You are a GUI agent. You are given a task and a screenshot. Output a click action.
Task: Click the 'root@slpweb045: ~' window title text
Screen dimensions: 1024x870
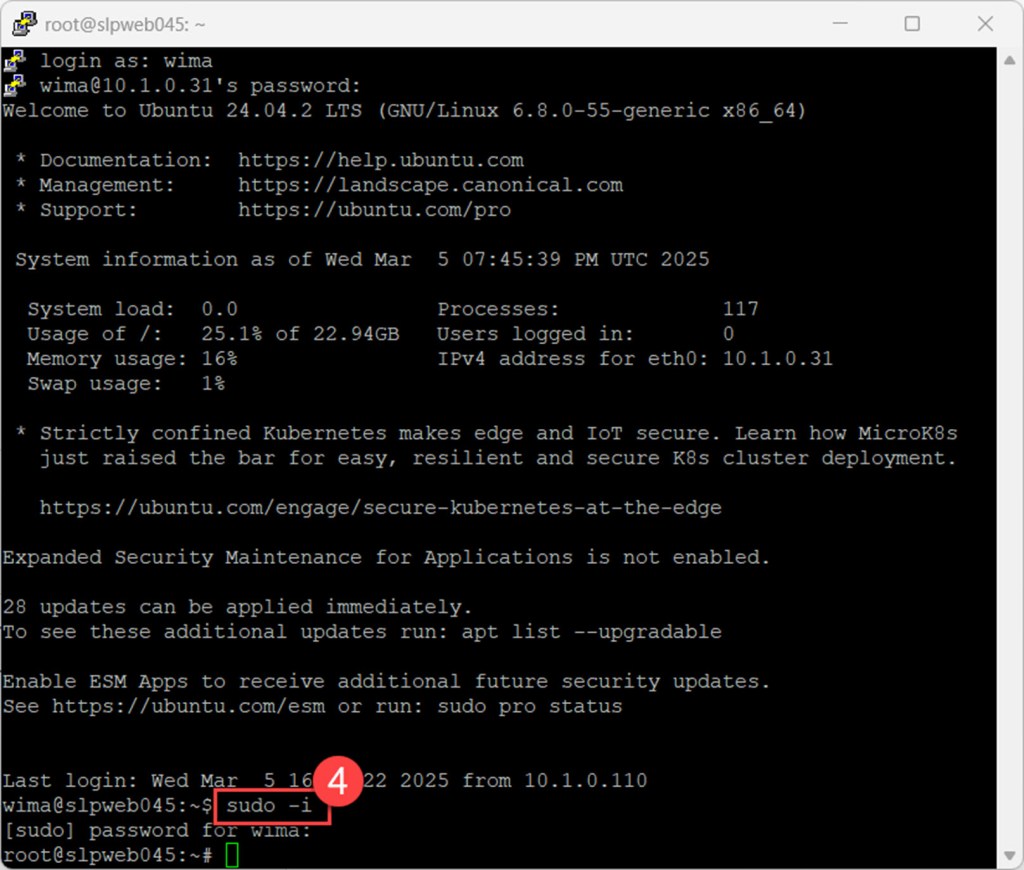coord(112,24)
